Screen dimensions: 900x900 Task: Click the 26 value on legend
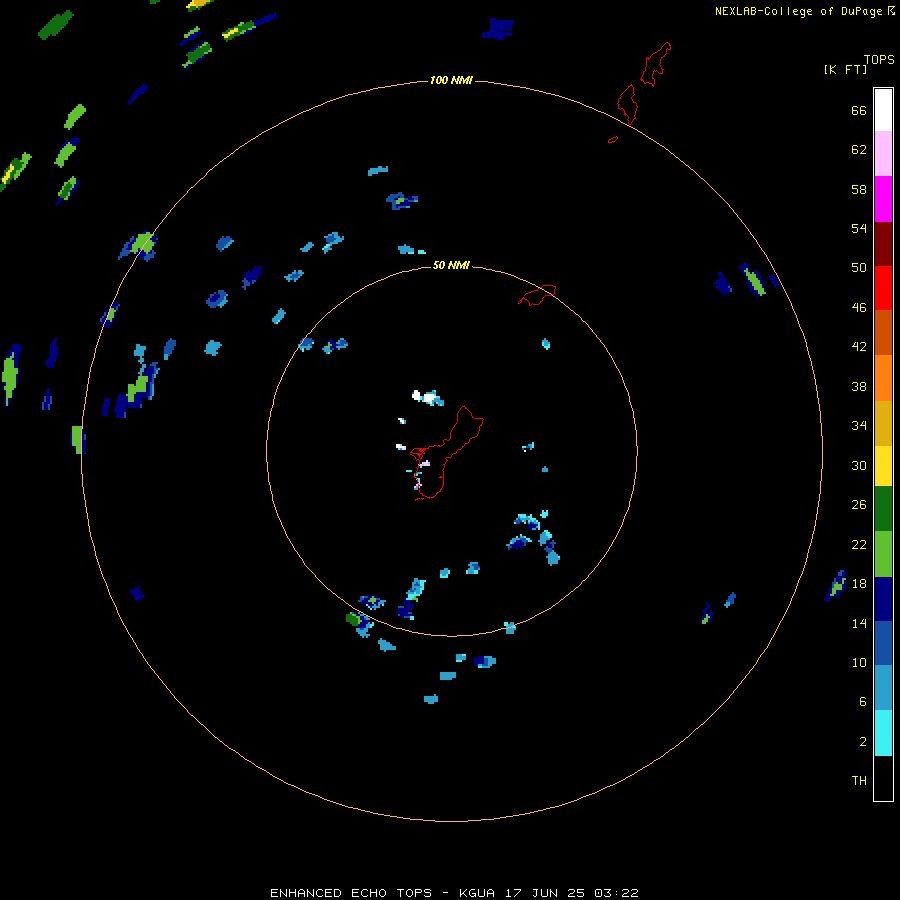coord(859,505)
